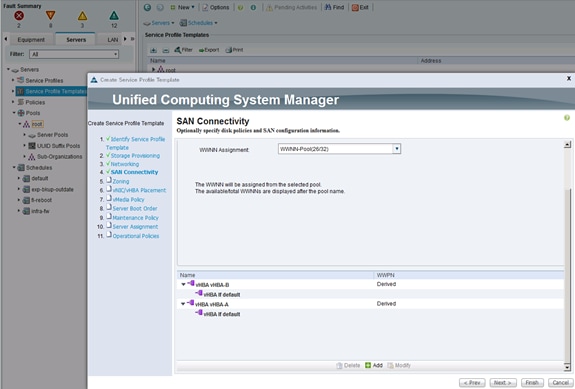Viewport: 575px width, 389px height.
Task: Click the Print button
Action: click(234, 50)
